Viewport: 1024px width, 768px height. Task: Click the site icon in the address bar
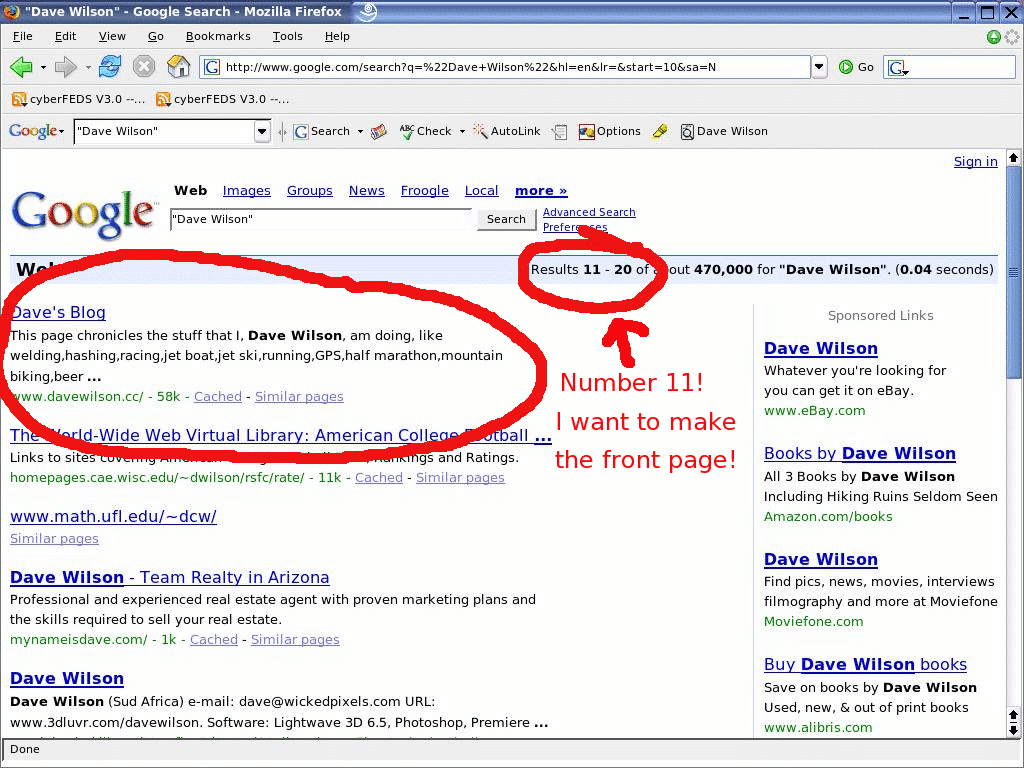212,67
